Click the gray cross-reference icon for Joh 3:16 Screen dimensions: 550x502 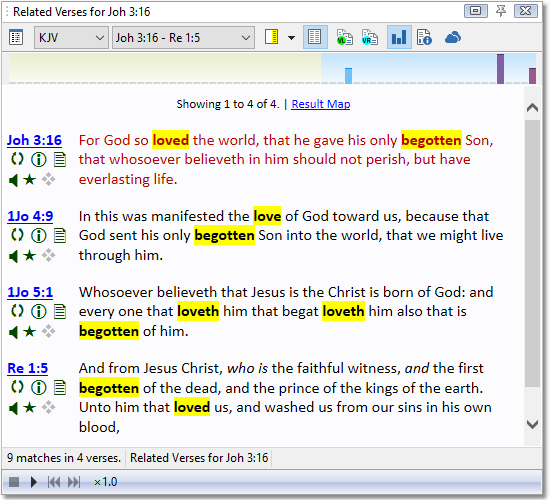(48, 180)
